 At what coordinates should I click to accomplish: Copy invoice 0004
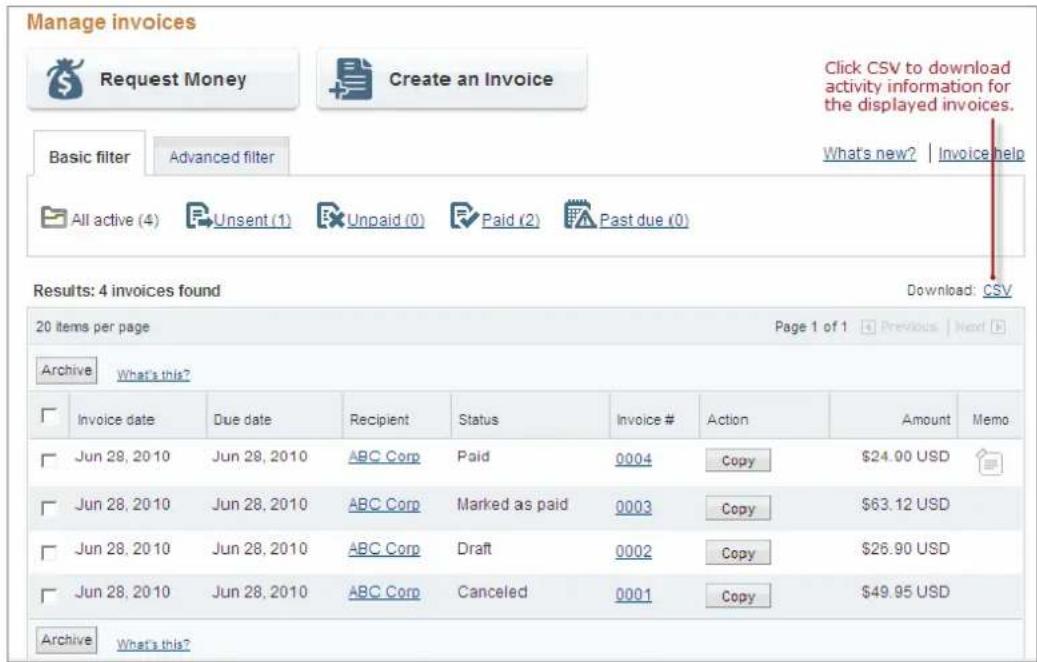(738, 461)
